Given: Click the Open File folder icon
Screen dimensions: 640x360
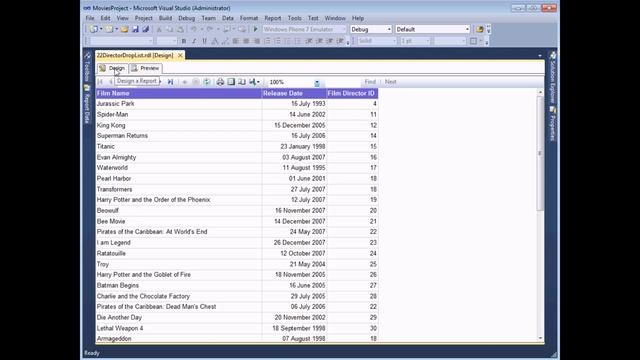Looking at the screenshot, I should click(124, 29).
